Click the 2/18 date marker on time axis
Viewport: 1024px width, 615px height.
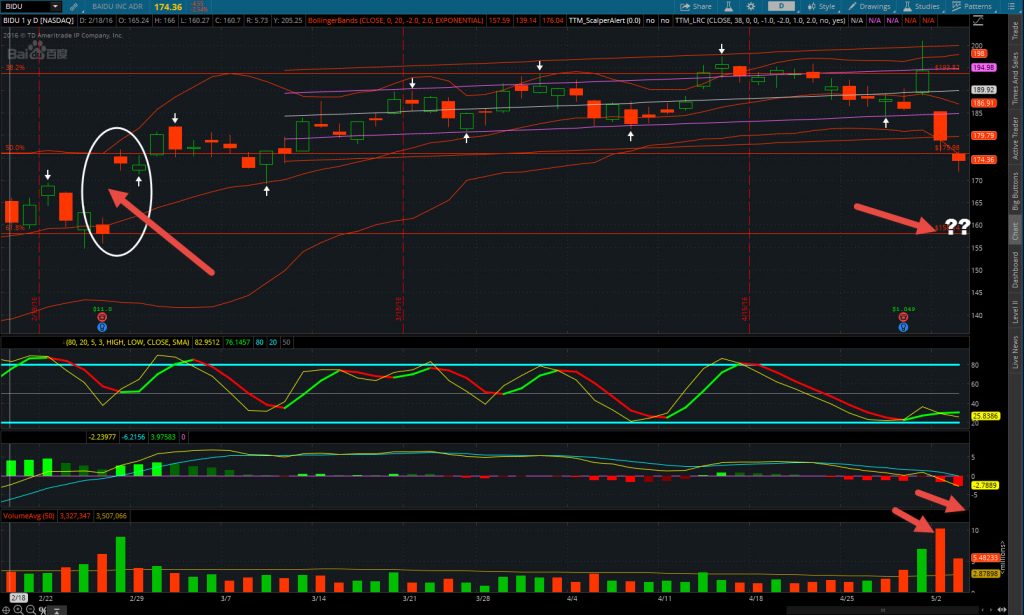pyautogui.click(x=18, y=598)
